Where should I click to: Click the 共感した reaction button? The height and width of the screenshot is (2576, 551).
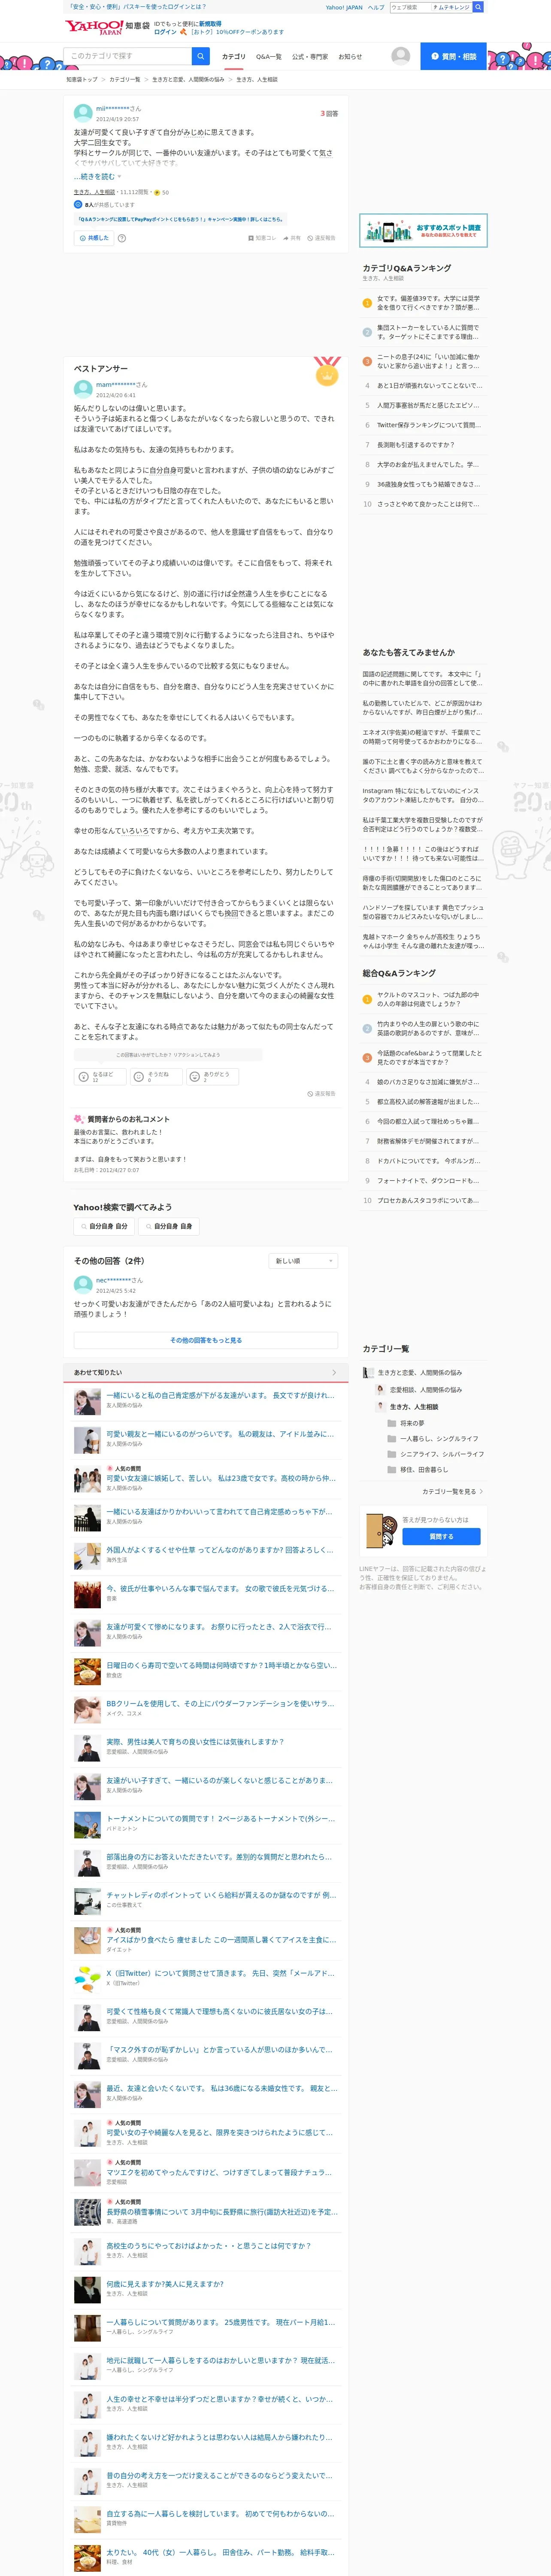(x=94, y=238)
